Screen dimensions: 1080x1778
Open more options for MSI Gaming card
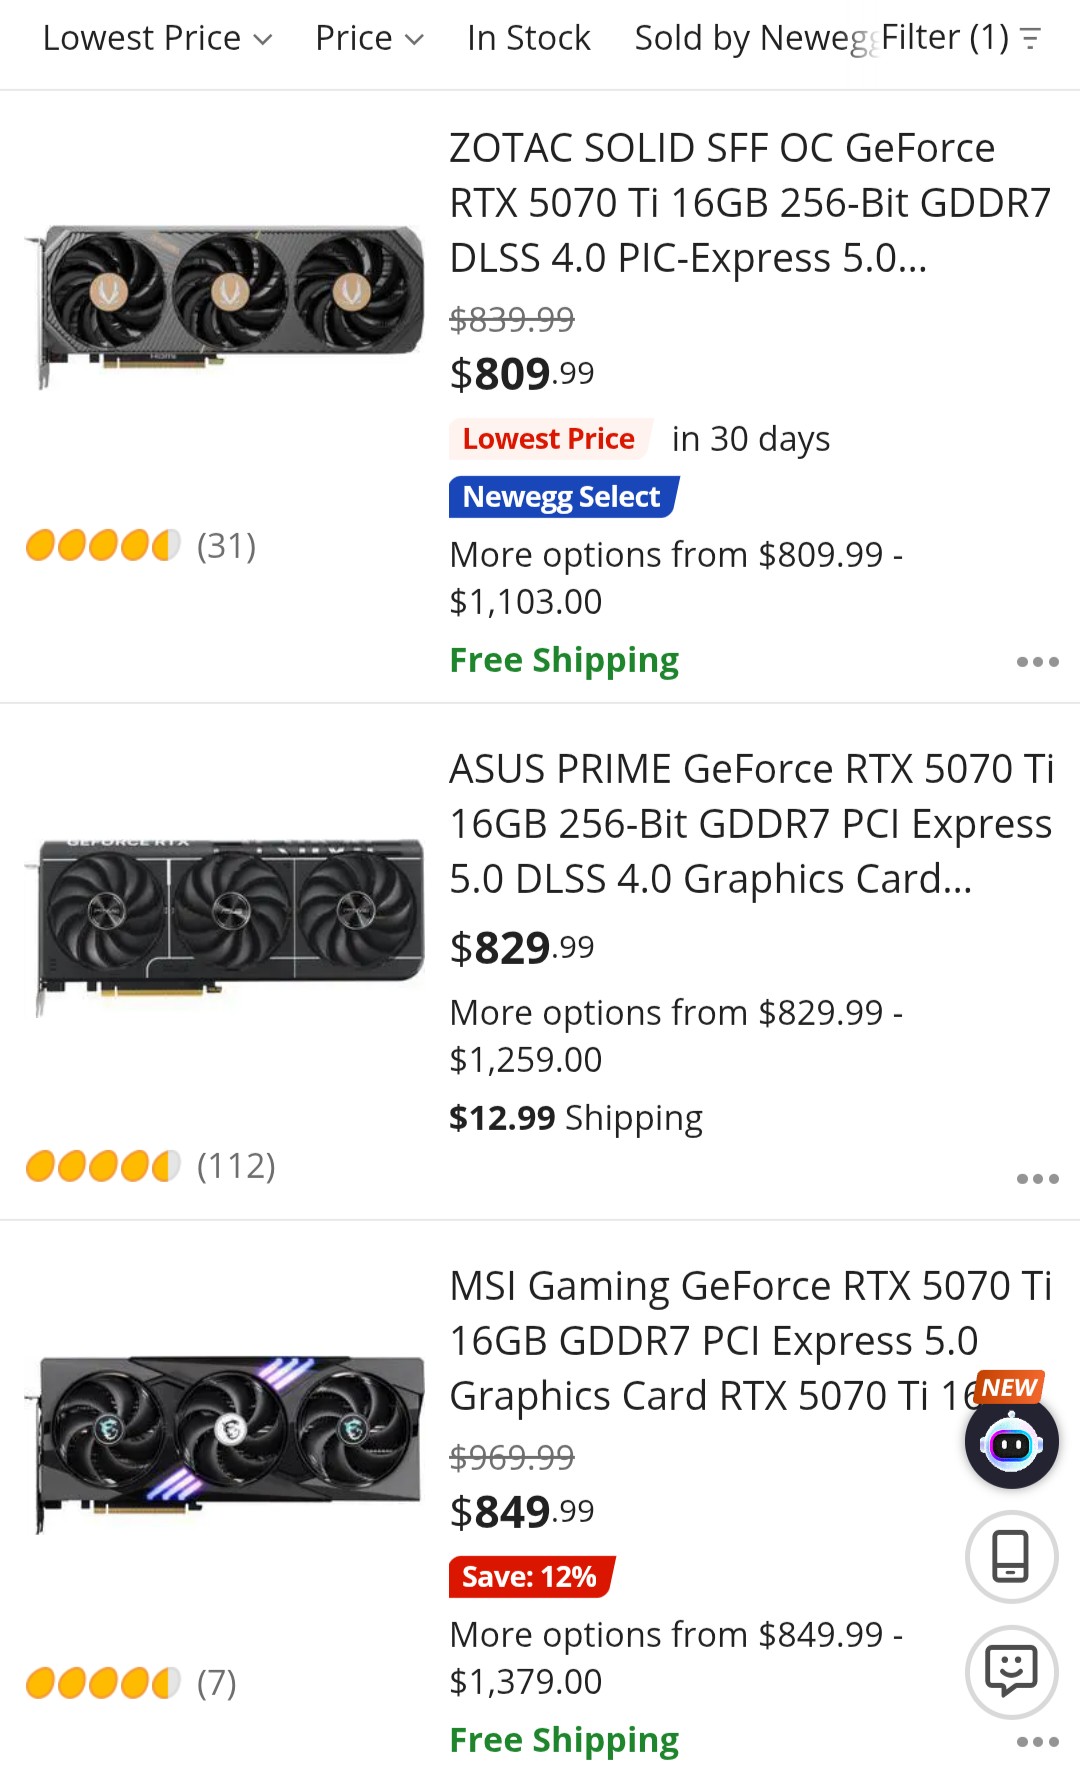[x=1037, y=1742]
